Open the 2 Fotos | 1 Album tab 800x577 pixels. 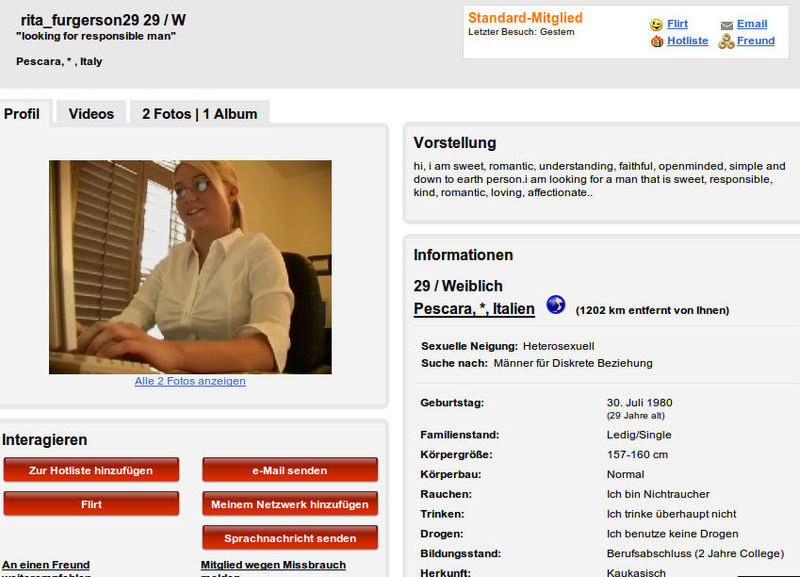pyautogui.click(x=199, y=113)
